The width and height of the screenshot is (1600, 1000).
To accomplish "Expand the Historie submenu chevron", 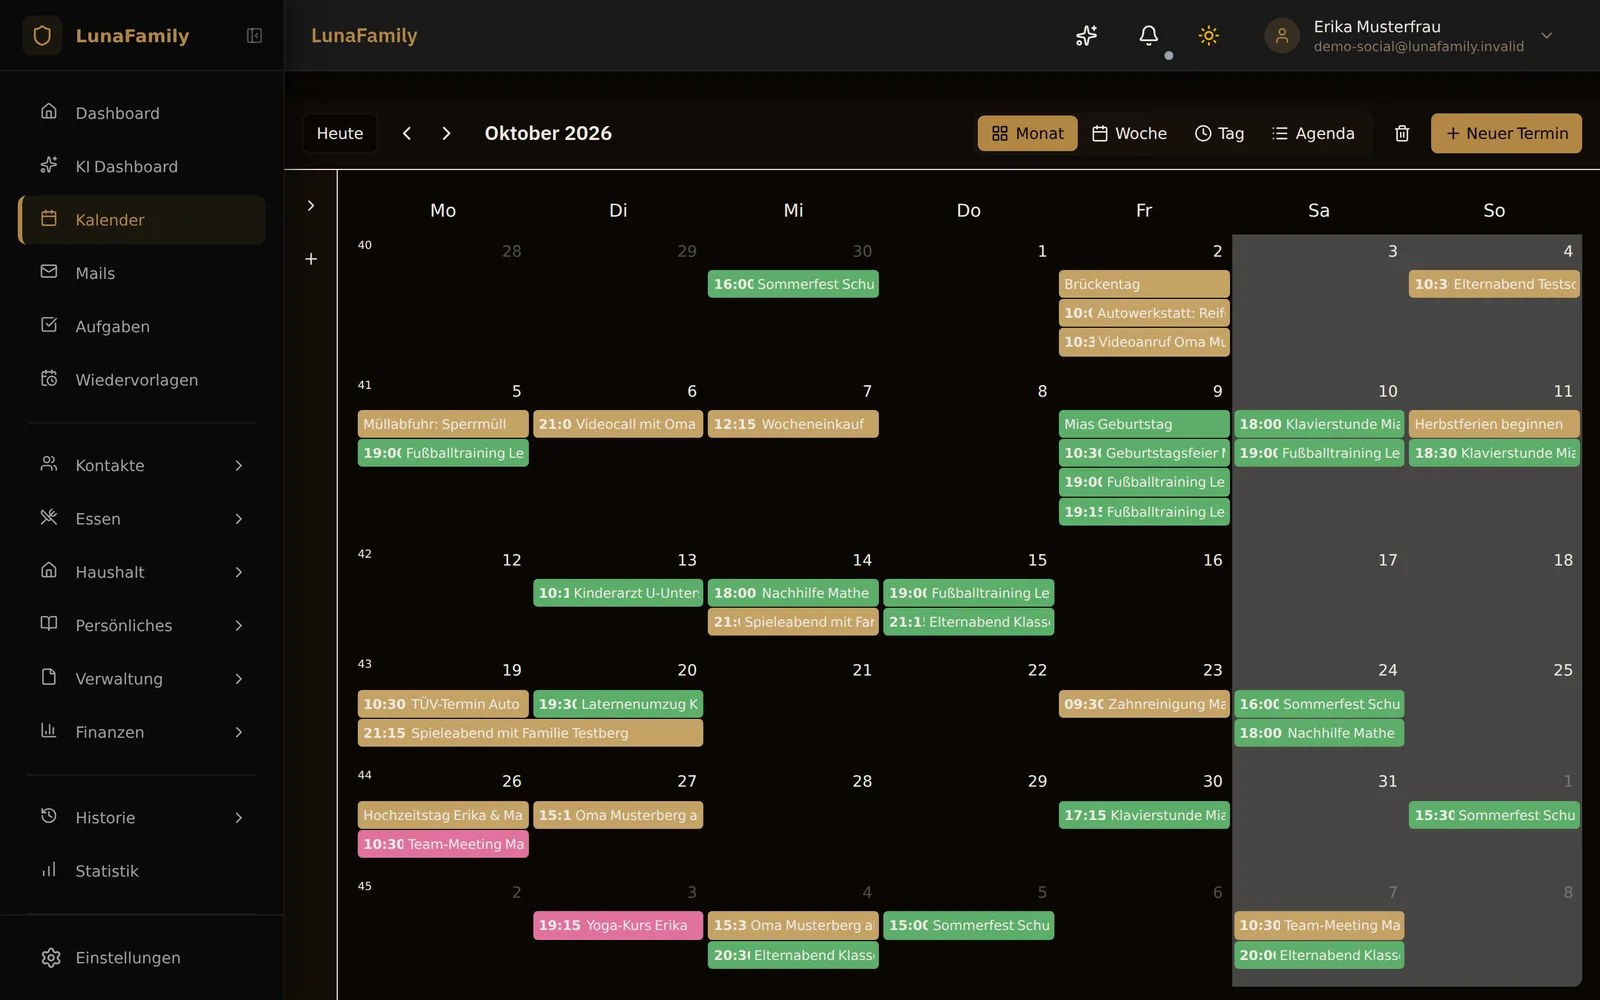I will pos(239,818).
